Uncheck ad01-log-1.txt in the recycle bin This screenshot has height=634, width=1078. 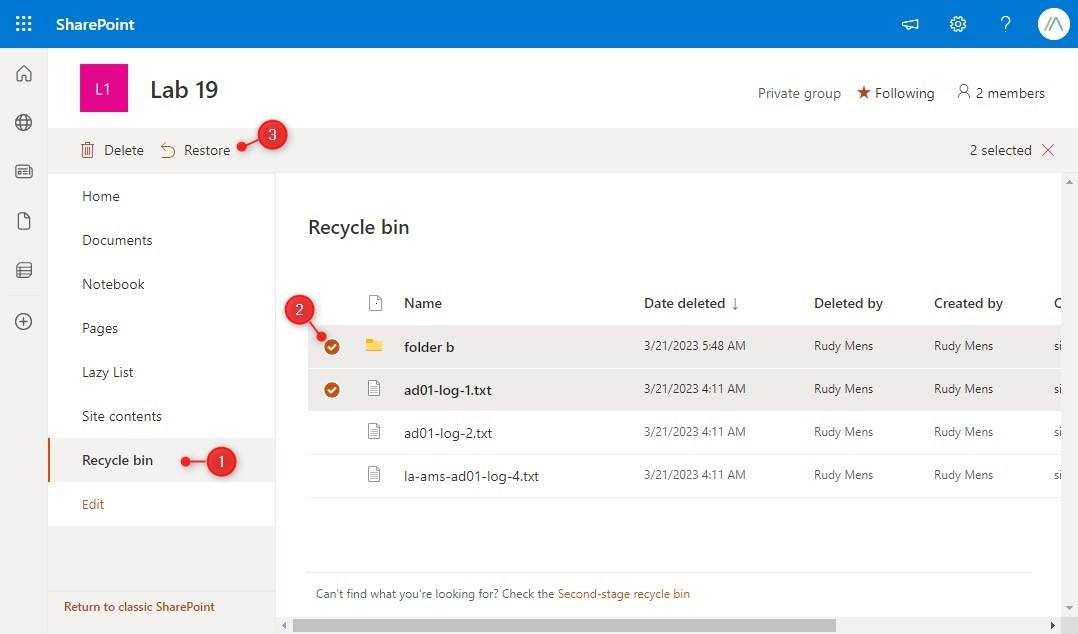(332, 390)
